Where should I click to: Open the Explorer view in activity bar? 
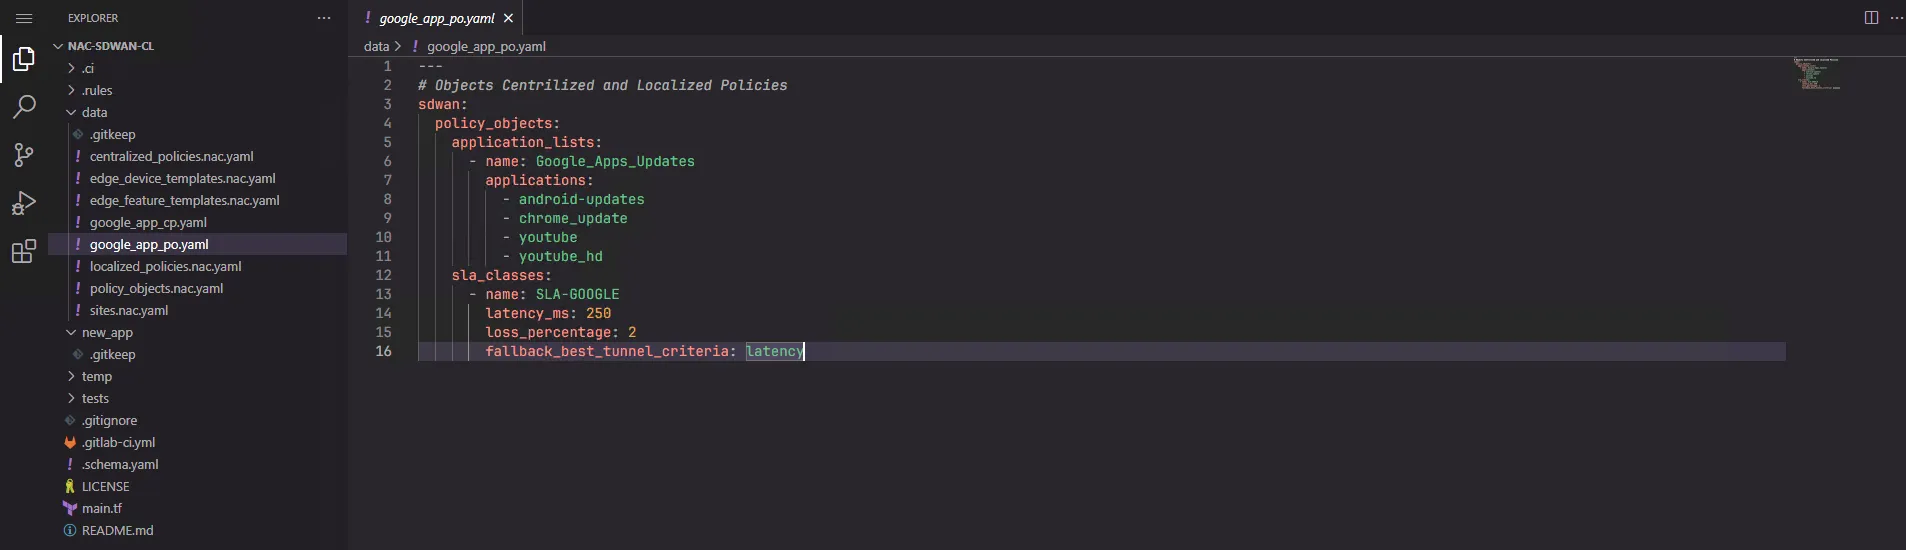click(x=24, y=60)
